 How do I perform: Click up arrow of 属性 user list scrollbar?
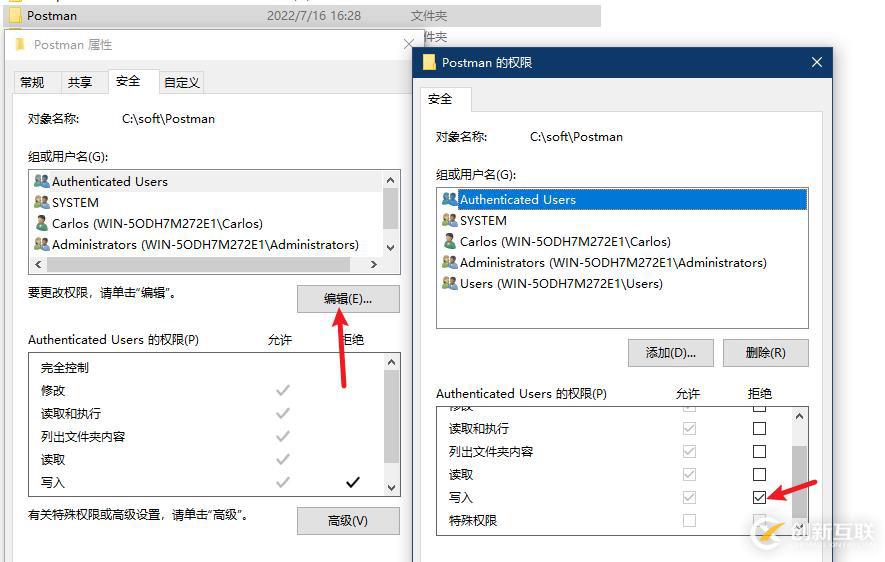click(391, 180)
